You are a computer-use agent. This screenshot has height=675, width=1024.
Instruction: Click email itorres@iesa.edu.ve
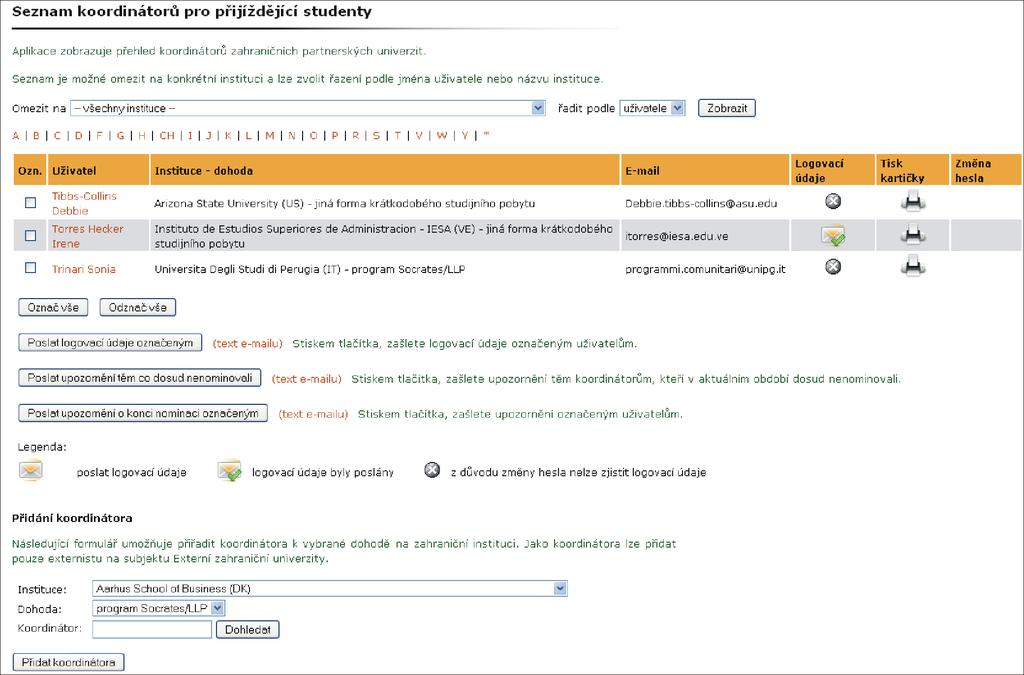coord(677,236)
